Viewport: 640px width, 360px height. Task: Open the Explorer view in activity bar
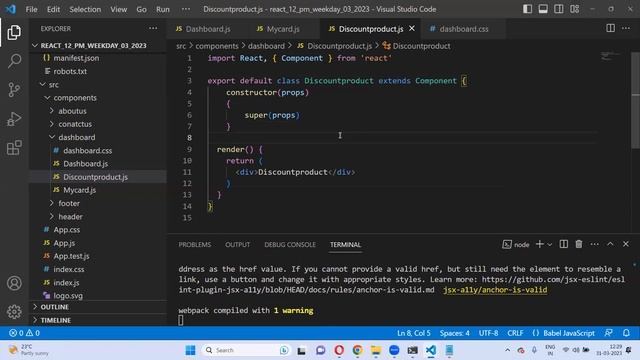[14, 32]
